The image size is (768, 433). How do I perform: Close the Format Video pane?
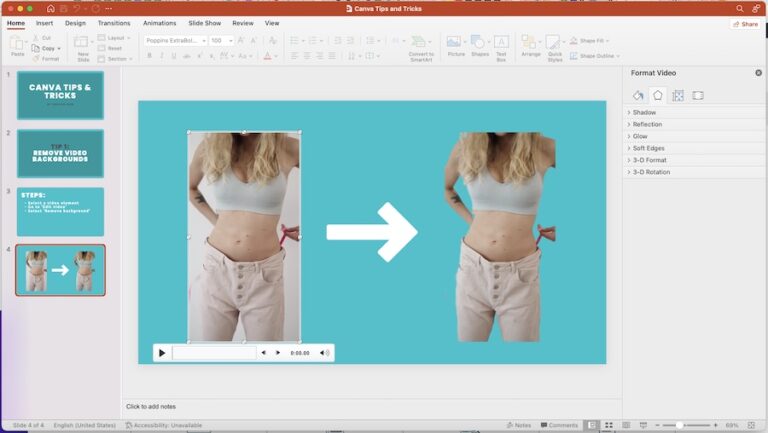758,73
